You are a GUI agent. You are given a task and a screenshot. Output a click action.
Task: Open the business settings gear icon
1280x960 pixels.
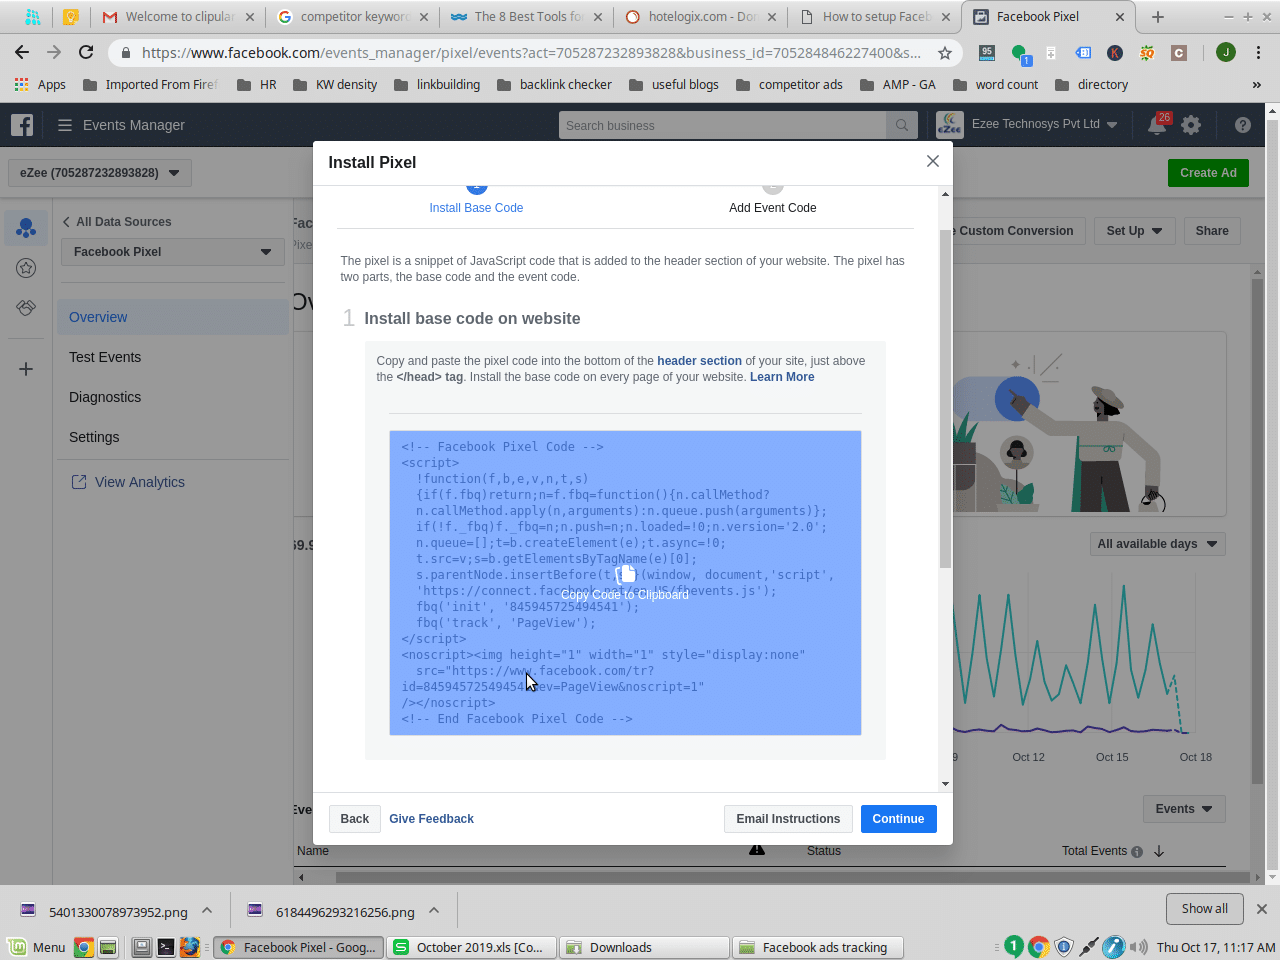pos(1191,125)
